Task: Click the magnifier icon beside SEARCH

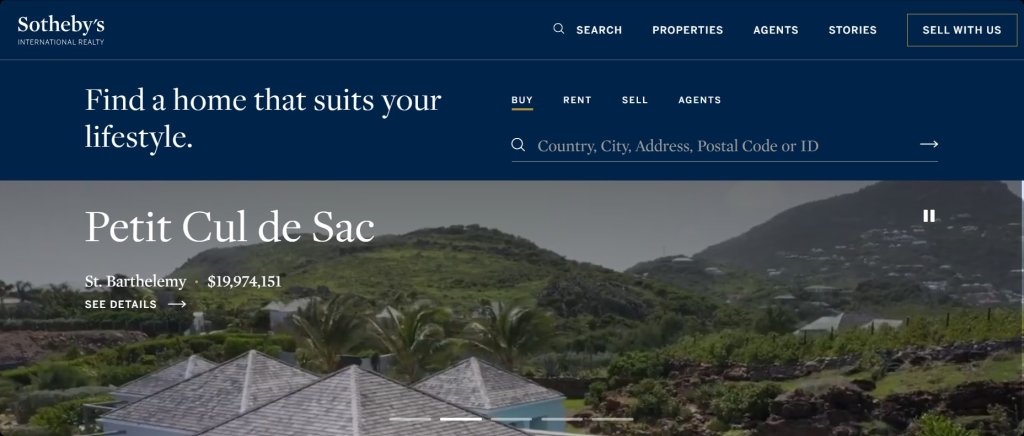Action: point(558,29)
